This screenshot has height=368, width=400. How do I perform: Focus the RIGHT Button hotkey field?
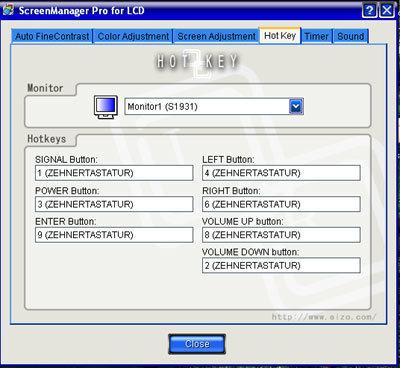click(281, 204)
